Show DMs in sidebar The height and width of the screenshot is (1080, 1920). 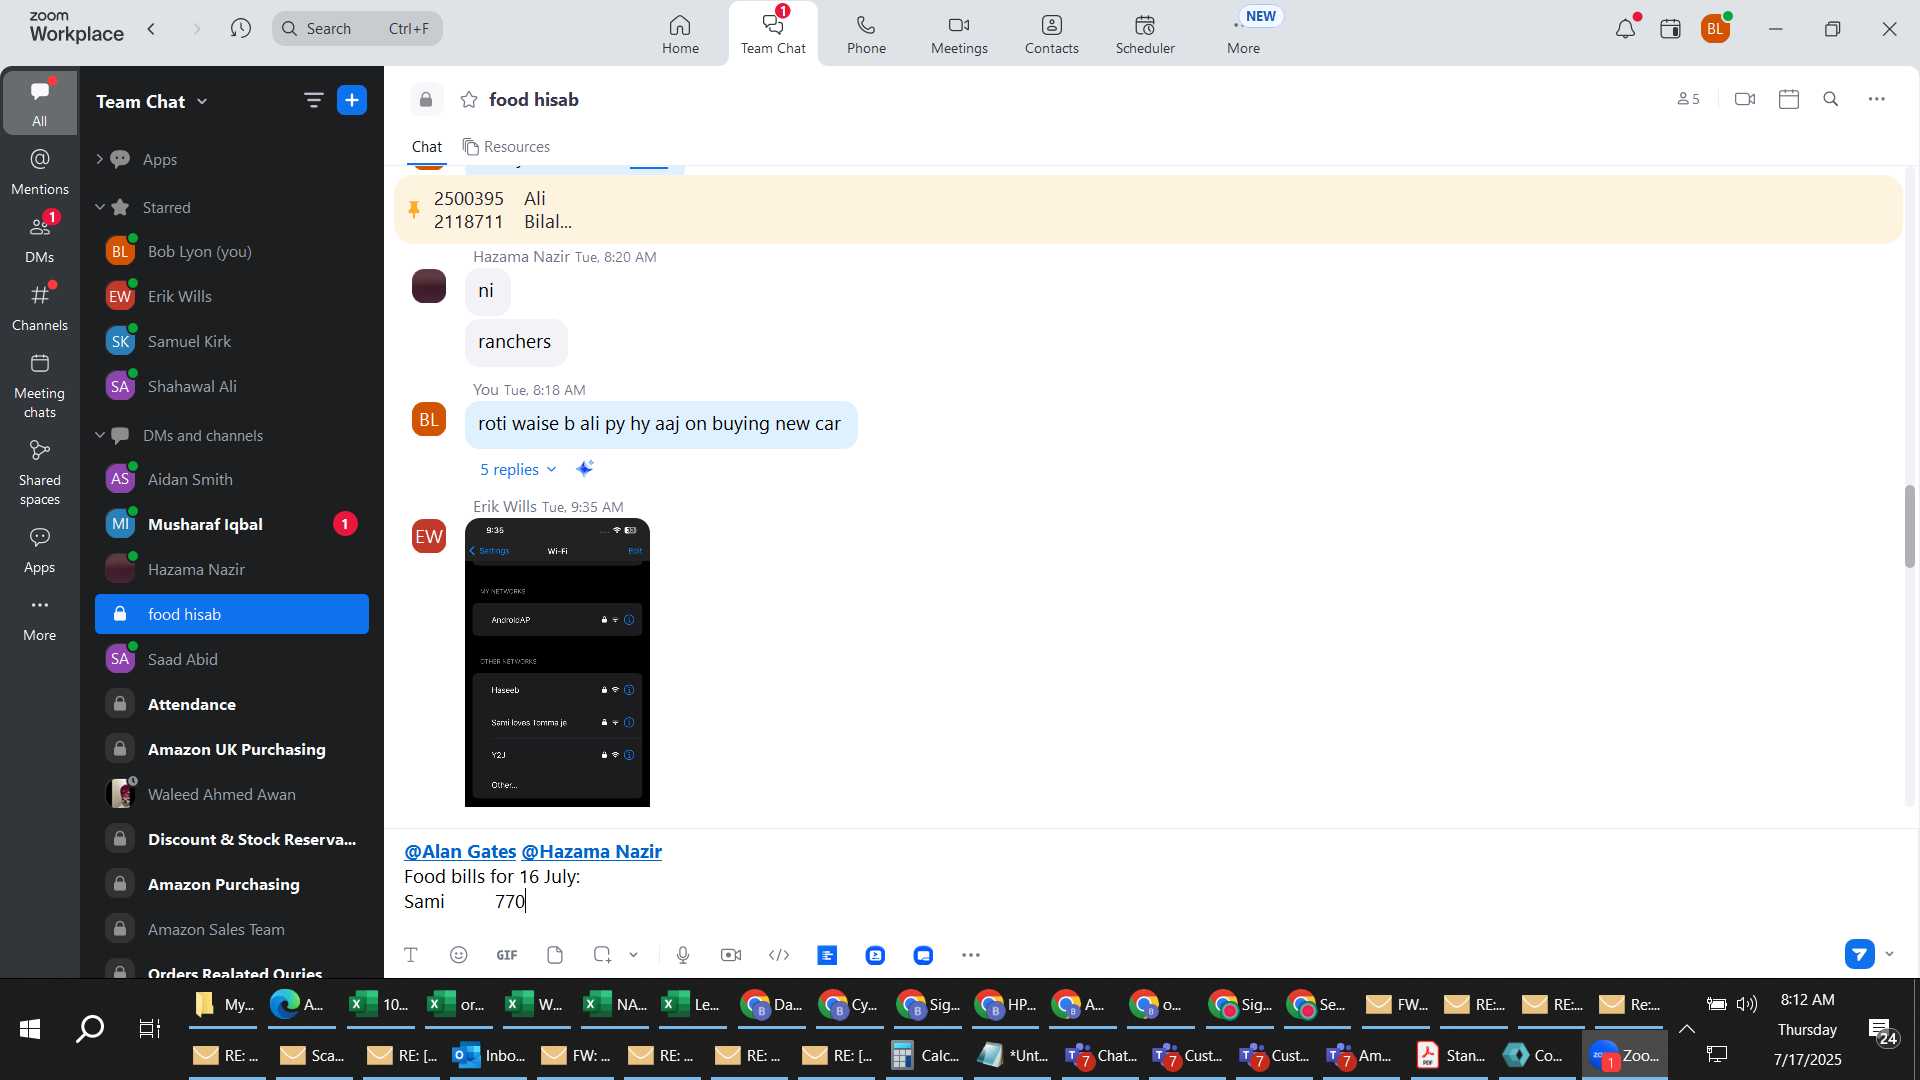click(x=40, y=240)
